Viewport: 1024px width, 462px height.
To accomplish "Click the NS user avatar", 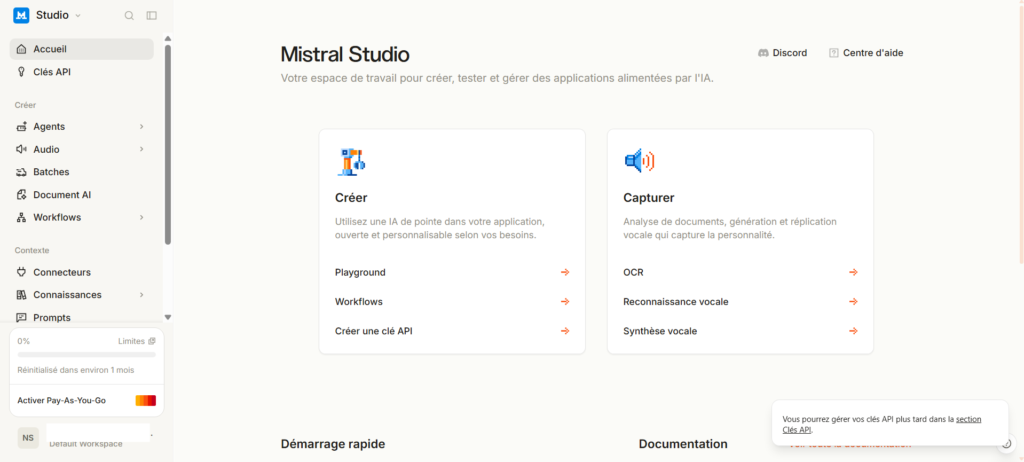I will tap(28, 438).
